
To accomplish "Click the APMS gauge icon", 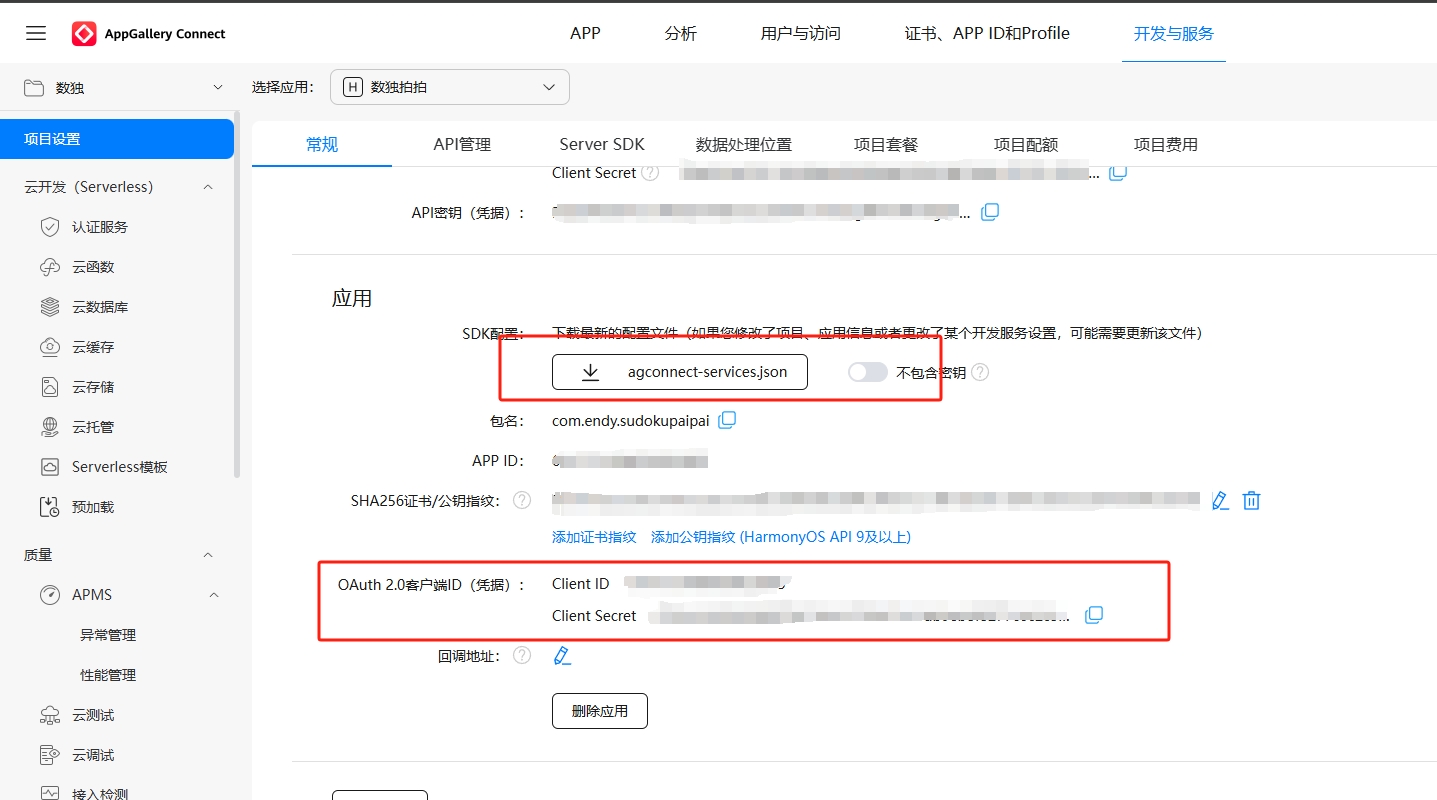I will [50, 595].
